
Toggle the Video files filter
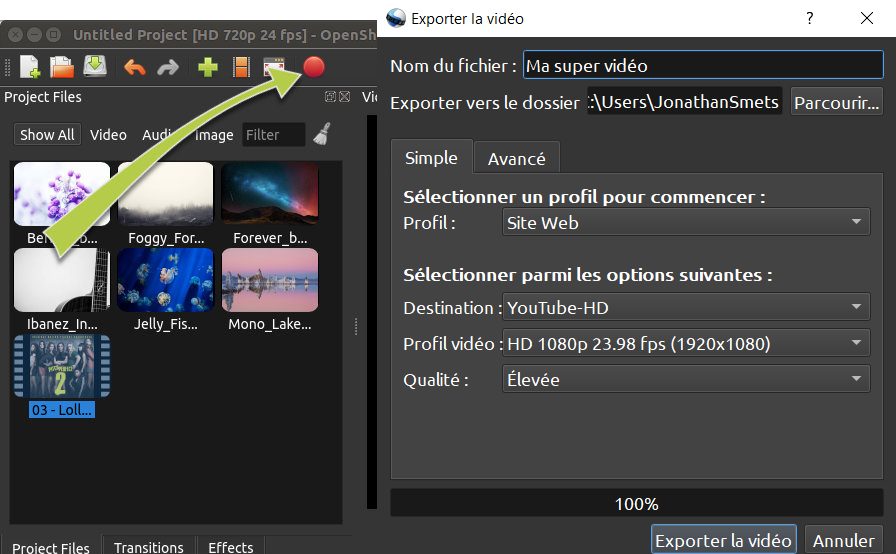108,135
